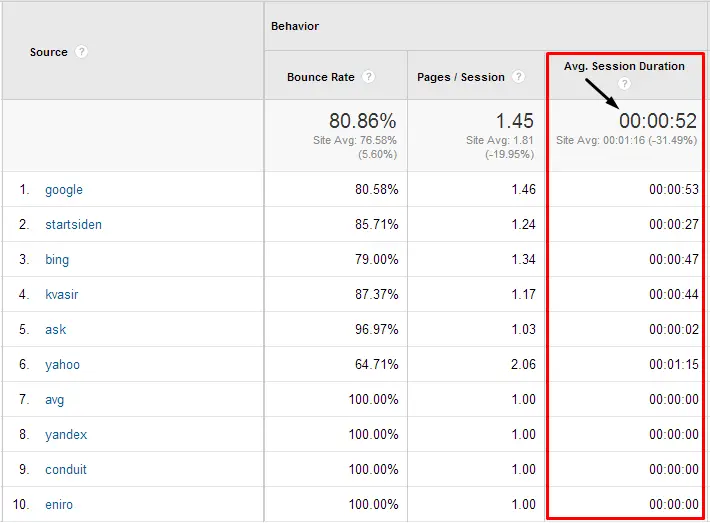Open help icon next to Source

pyautogui.click(x=81, y=52)
